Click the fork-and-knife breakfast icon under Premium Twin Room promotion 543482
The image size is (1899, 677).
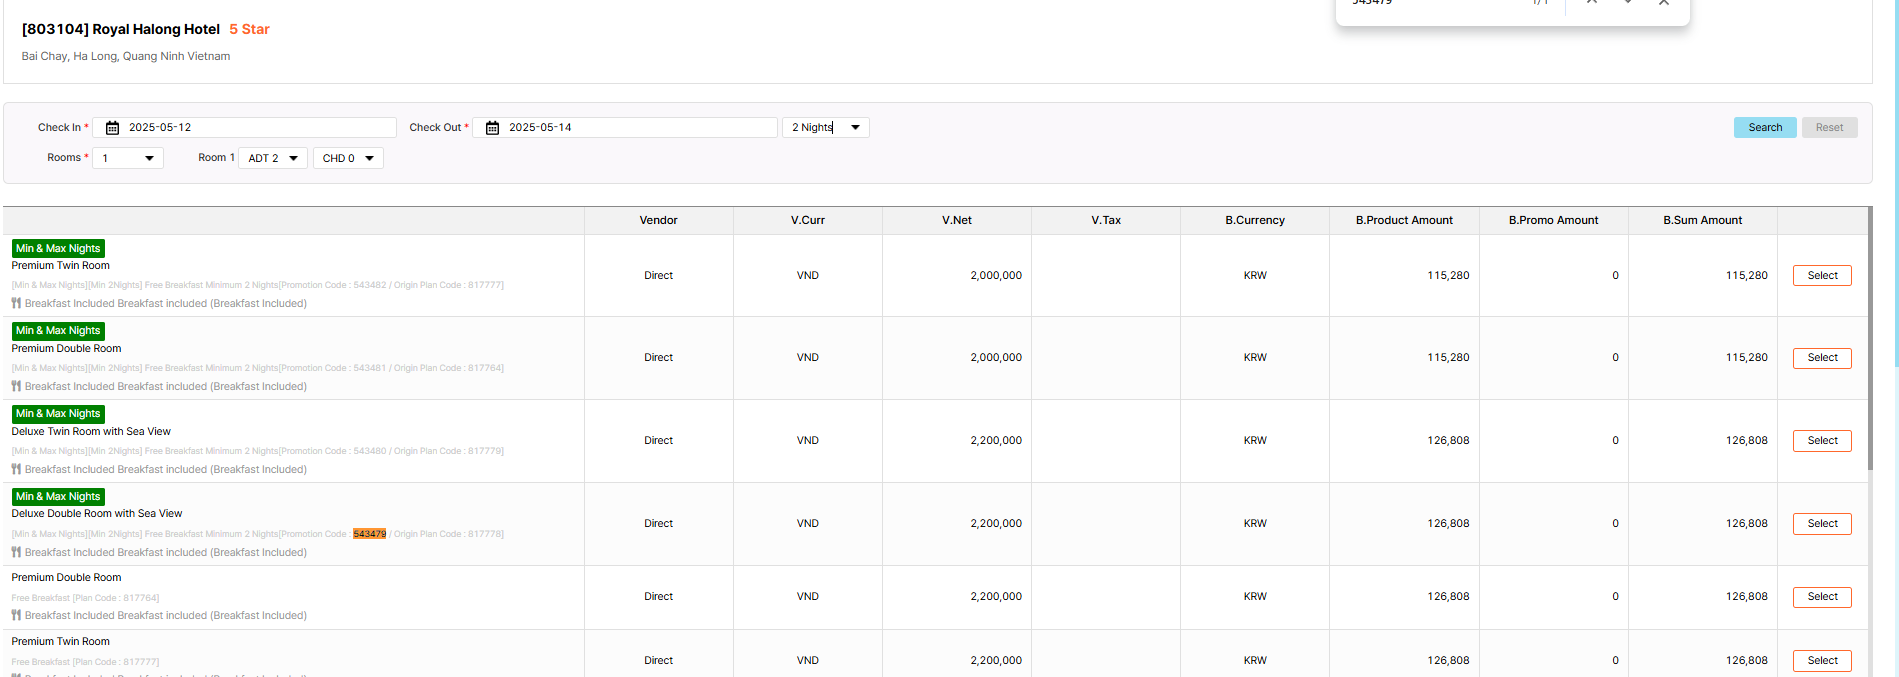[16, 303]
